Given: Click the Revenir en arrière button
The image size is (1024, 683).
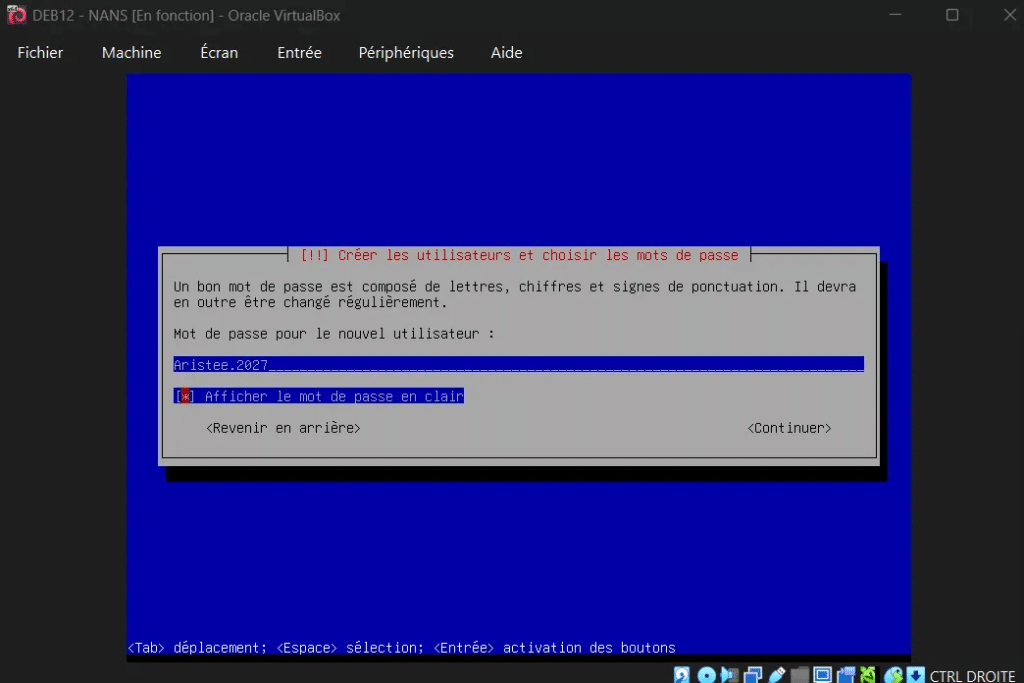Looking at the screenshot, I should click(x=283, y=428).
